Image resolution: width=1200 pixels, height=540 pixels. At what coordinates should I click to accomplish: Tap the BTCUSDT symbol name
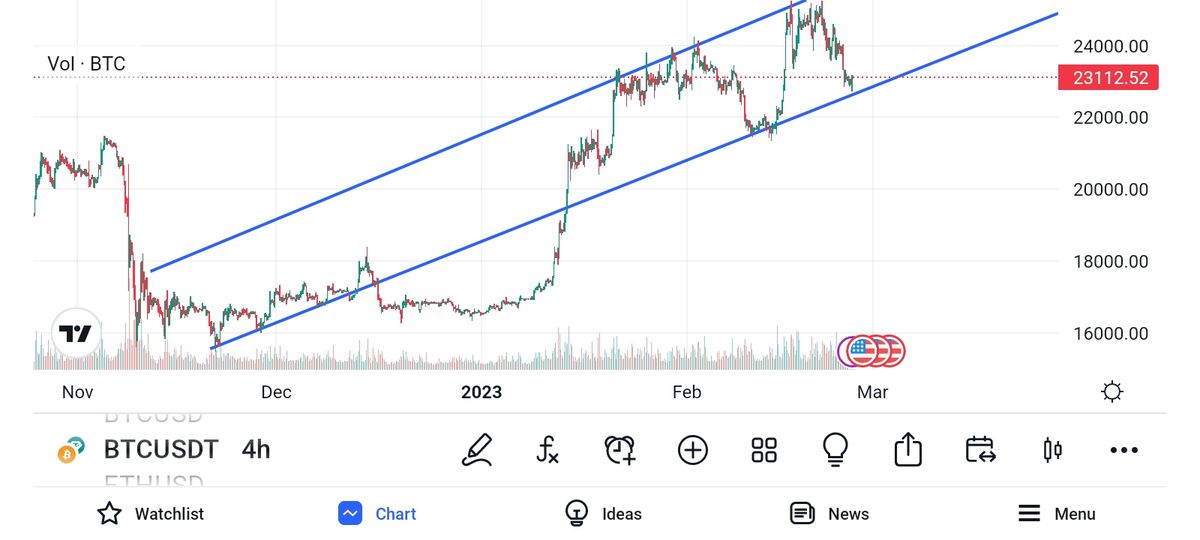(x=161, y=450)
